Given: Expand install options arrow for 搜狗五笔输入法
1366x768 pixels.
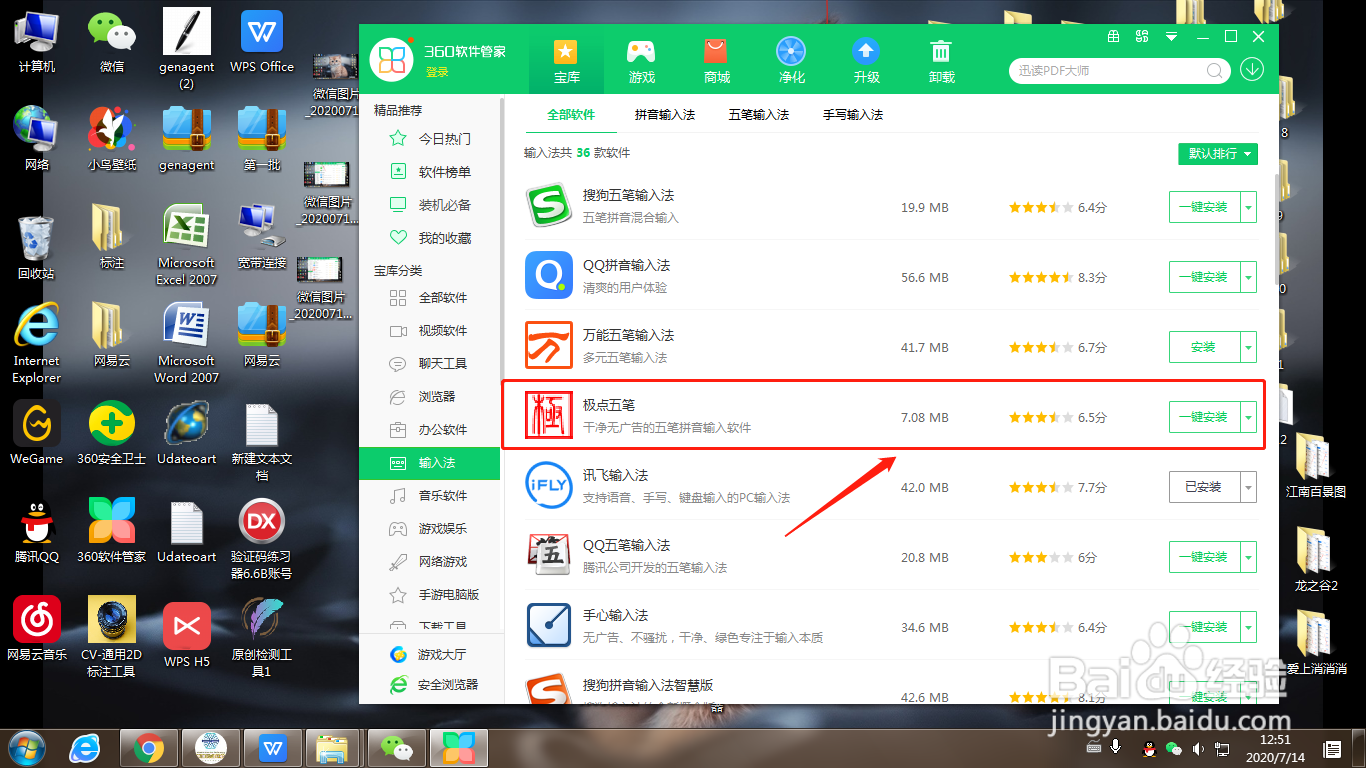Looking at the screenshot, I should (1248, 207).
